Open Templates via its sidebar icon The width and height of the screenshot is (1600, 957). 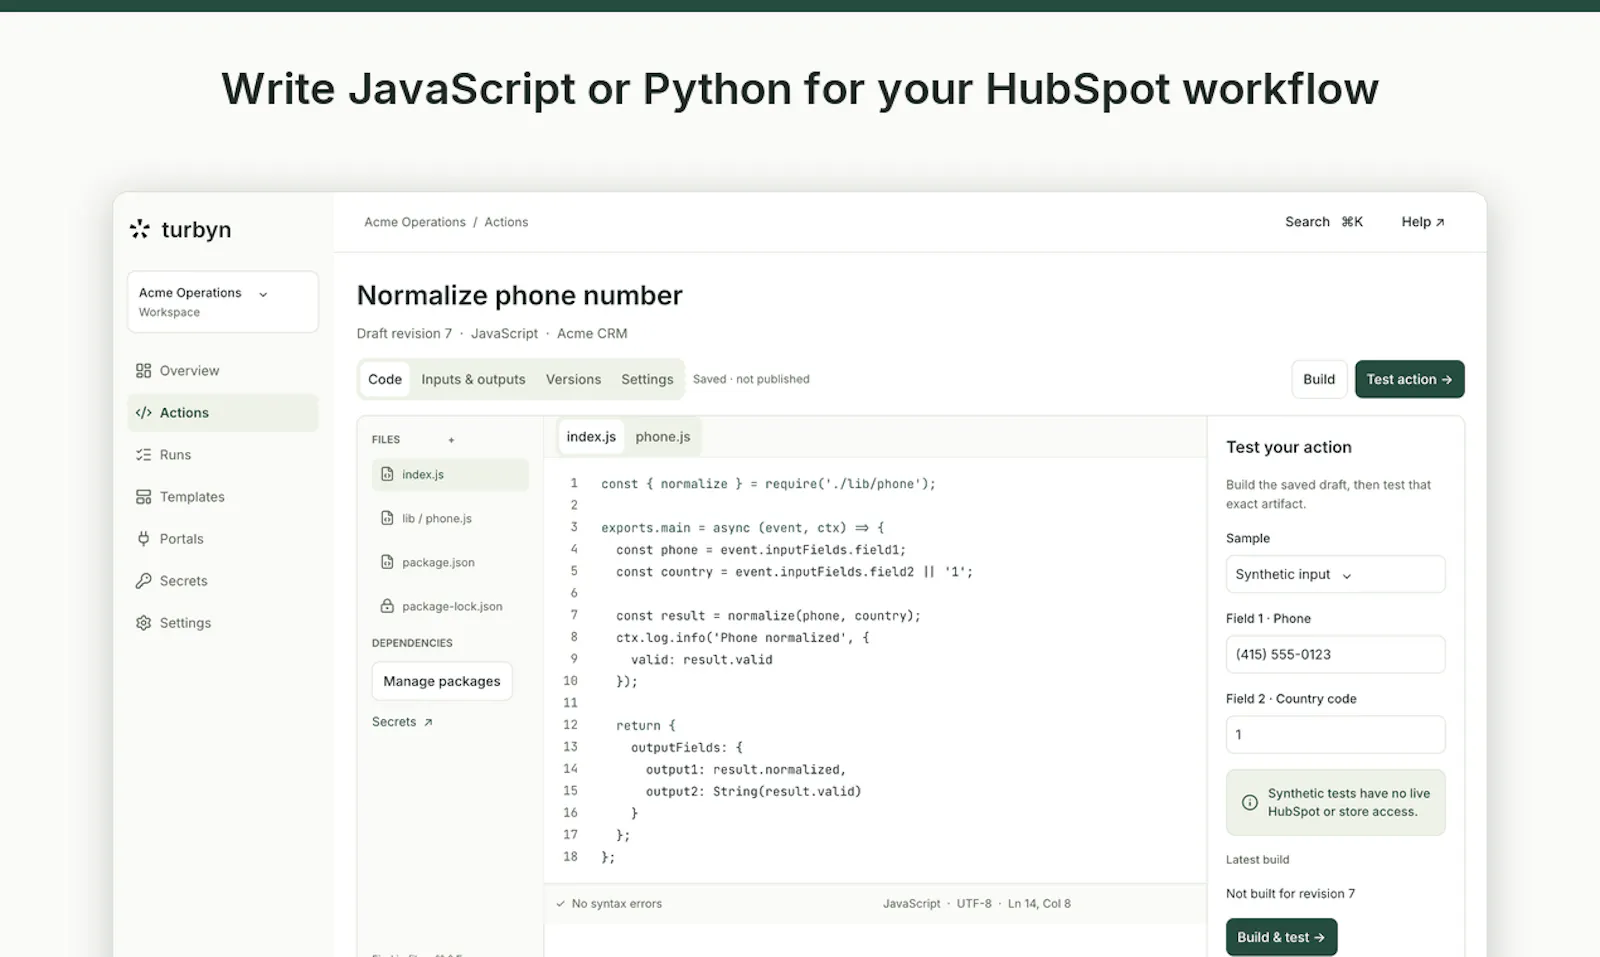tap(143, 497)
